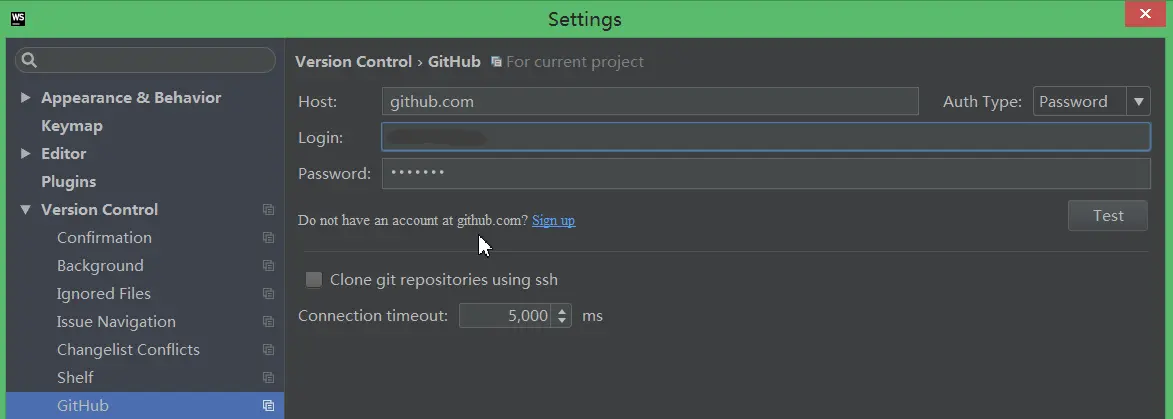Click the 'For current project' icon in breadcrumb
The height and width of the screenshot is (419, 1173).
(496, 62)
